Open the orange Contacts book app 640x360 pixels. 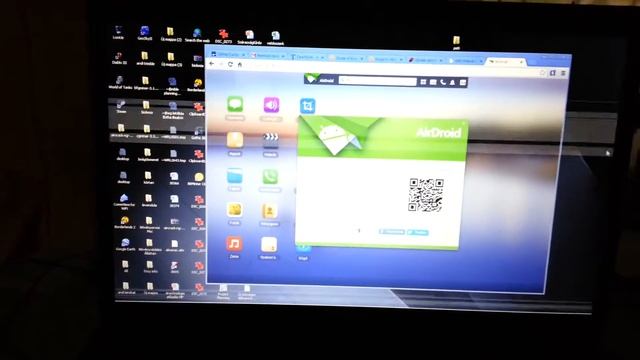click(x=269, y=211)
